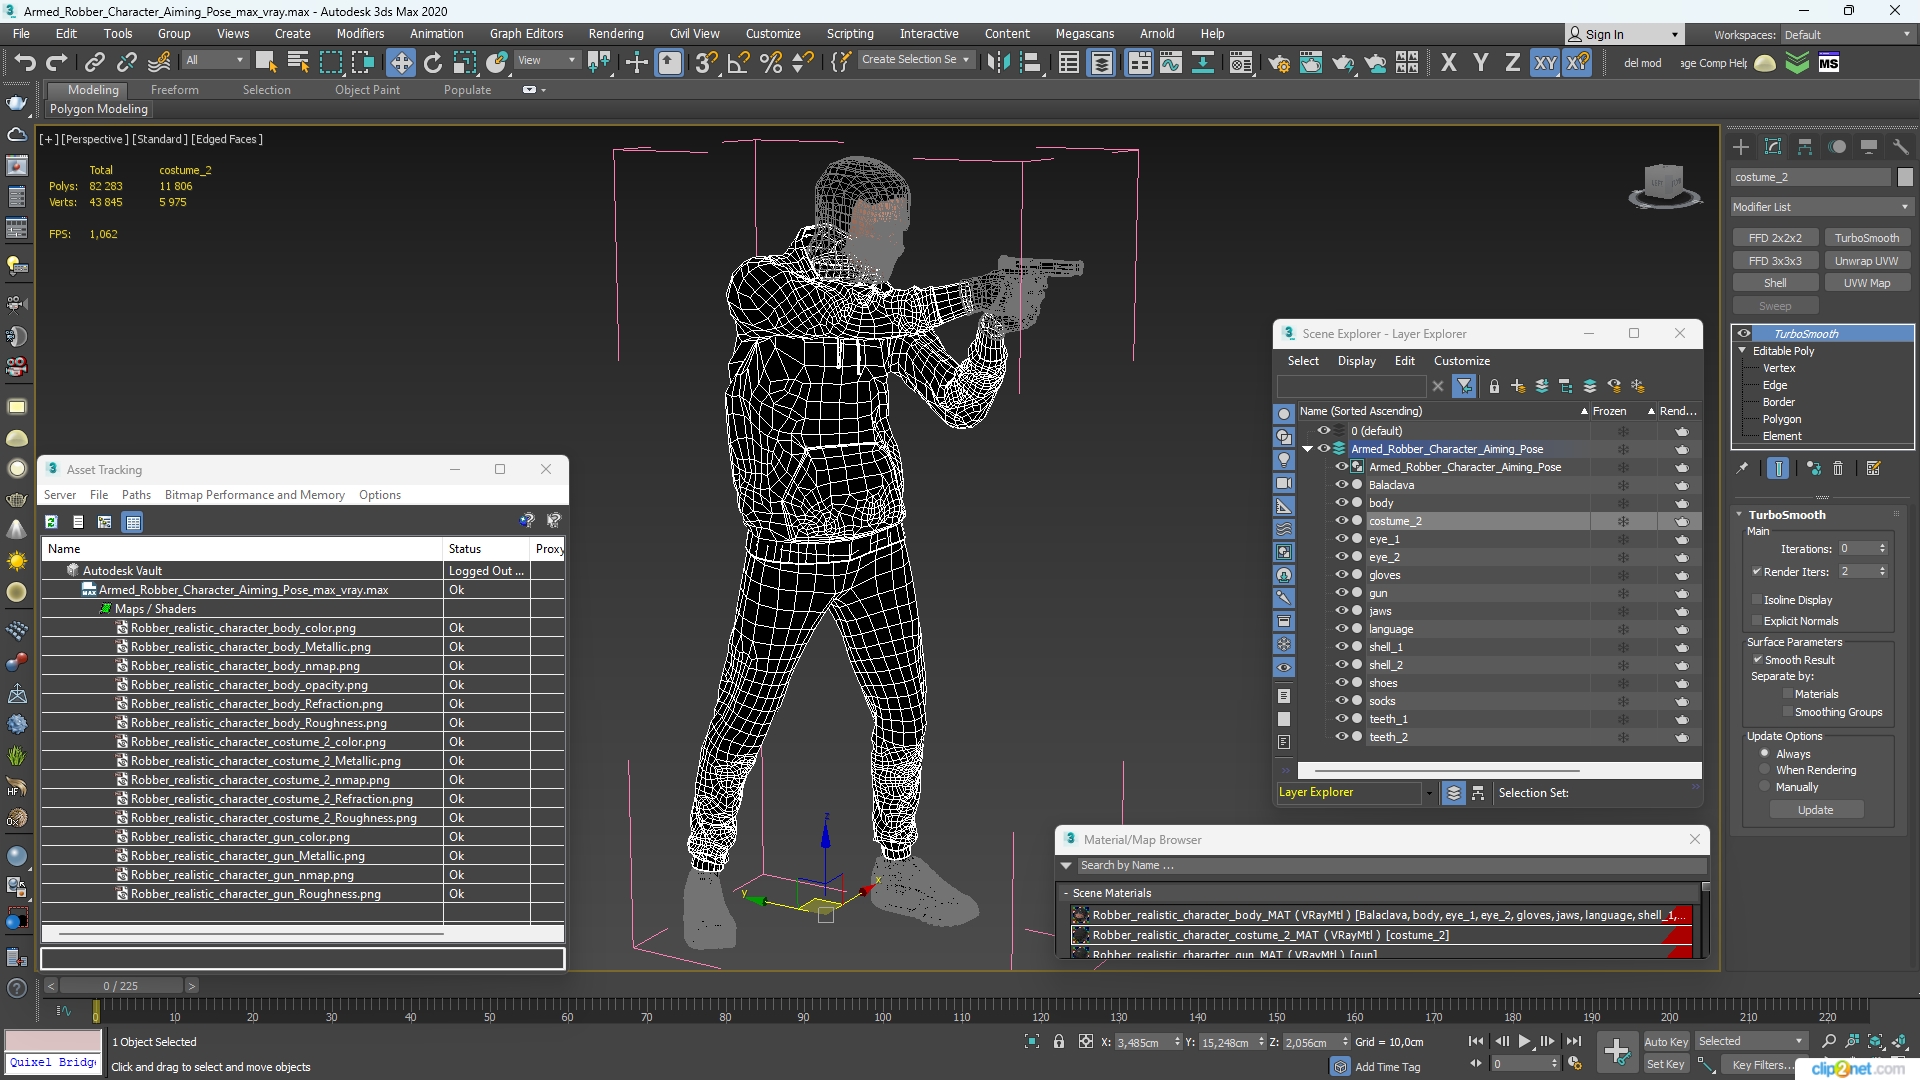This screenshot has height=1080, width=1920.
Task: Click the table view icon in Asset Tracking
Action: point(133,522)
